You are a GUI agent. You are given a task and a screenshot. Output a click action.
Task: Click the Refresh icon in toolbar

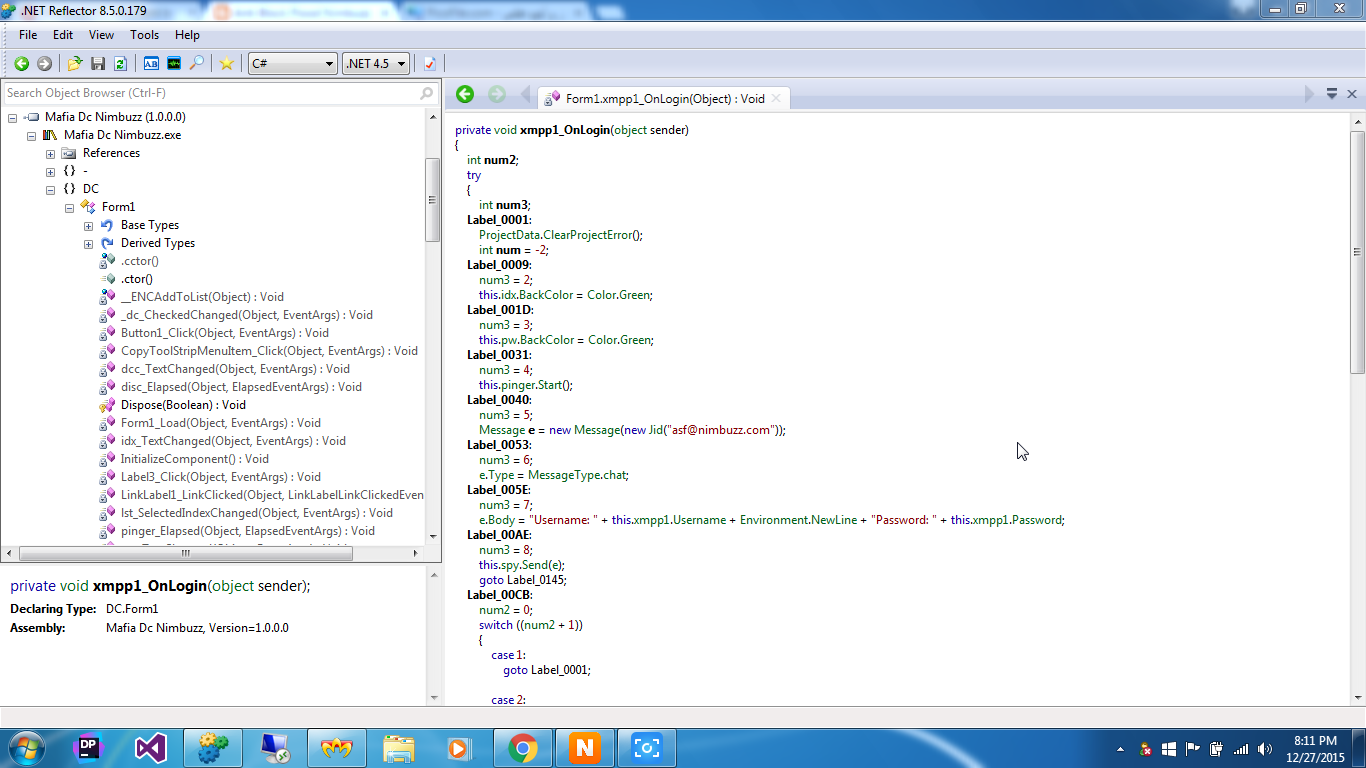120,63
